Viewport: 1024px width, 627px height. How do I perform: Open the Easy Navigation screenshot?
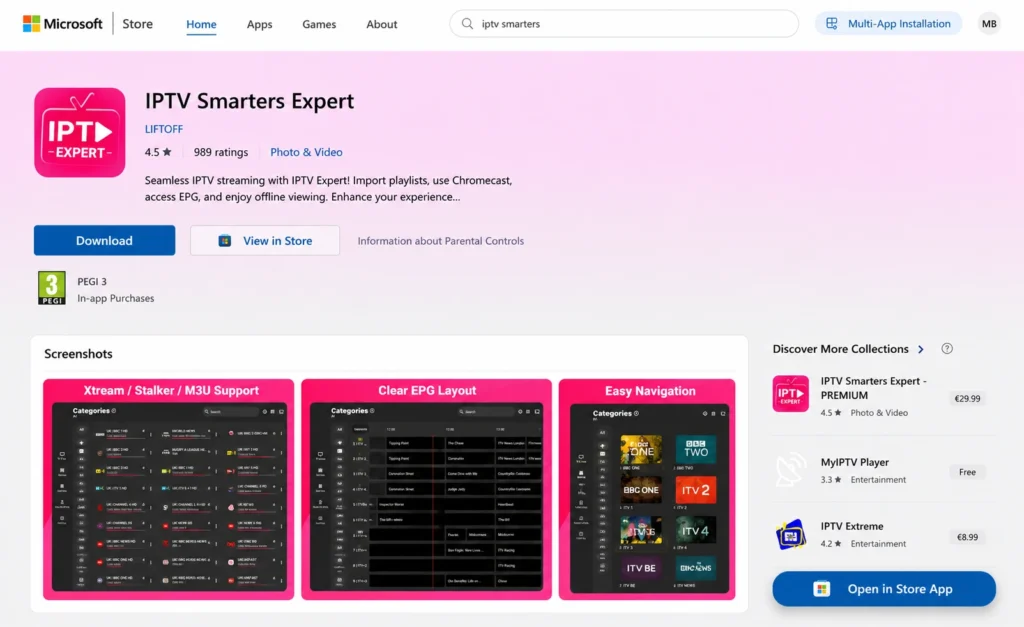point(647,489)
